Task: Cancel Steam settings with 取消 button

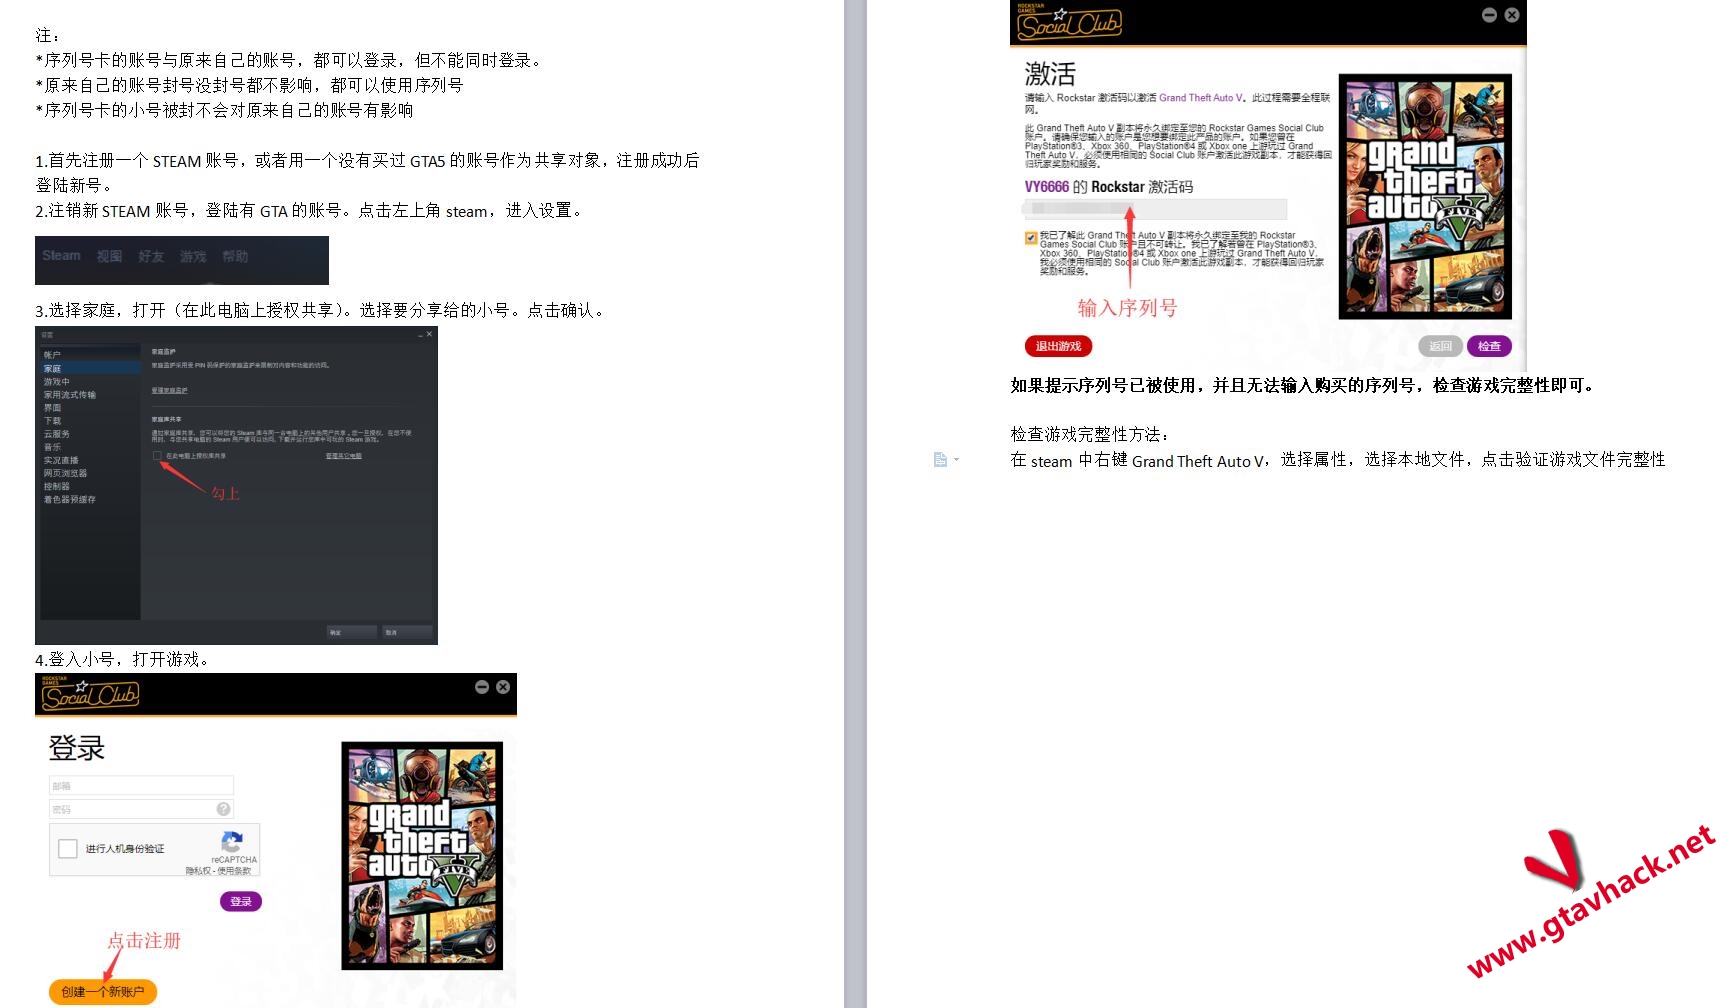Action: pos(407,632)
